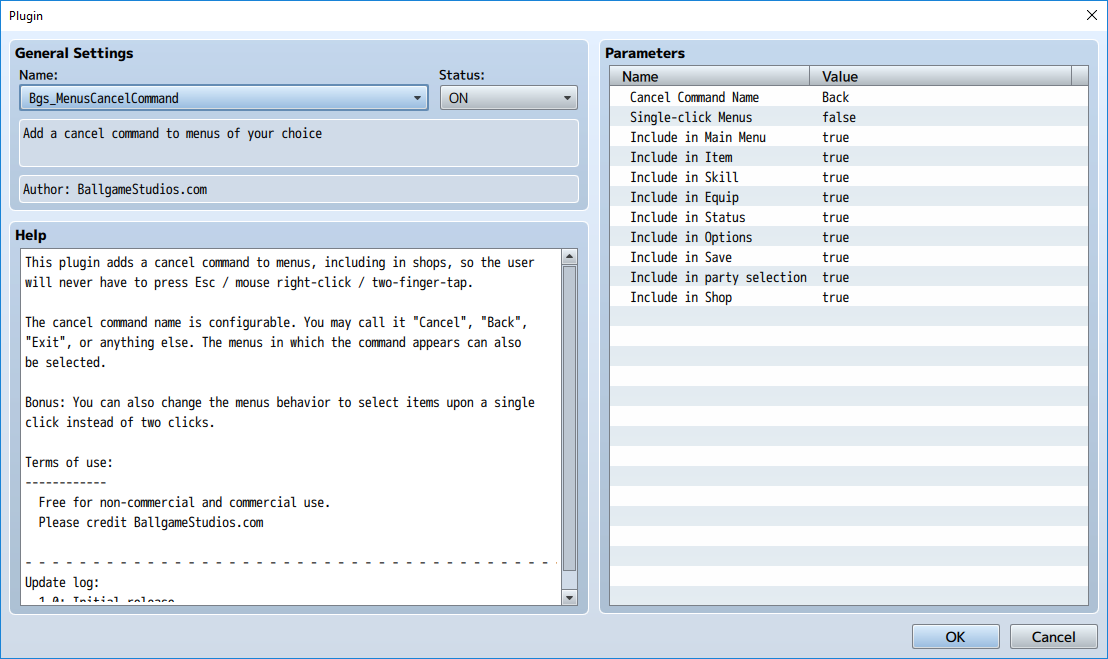The height and width of the screenshot is (659, 1108).
Task: Click the Cancel button
Action: [1053, 636]
